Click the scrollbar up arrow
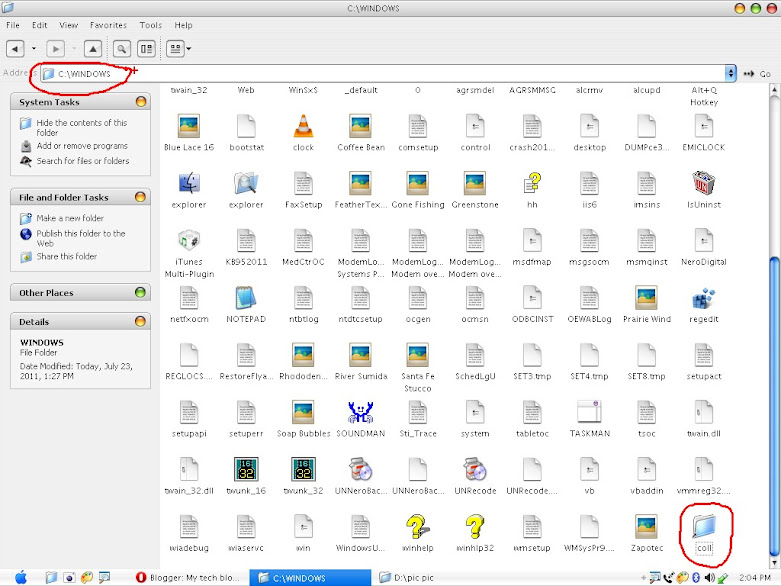 [774, 90]
